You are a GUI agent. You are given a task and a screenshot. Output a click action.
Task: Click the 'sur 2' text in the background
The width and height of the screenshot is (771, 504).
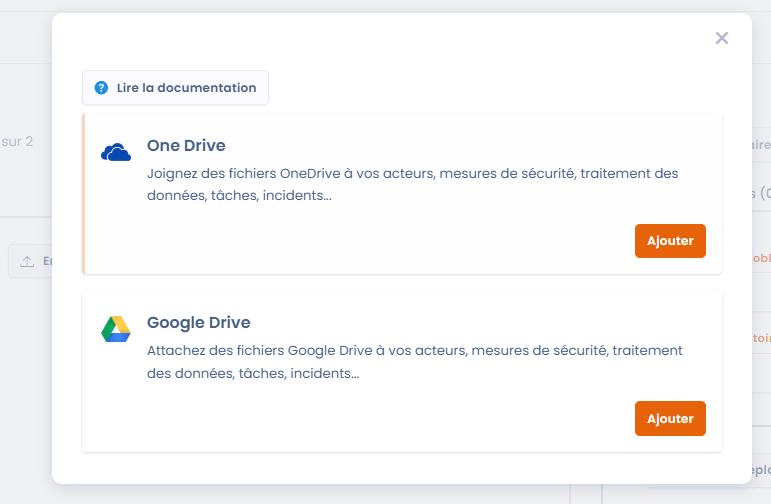click(18, 141)
